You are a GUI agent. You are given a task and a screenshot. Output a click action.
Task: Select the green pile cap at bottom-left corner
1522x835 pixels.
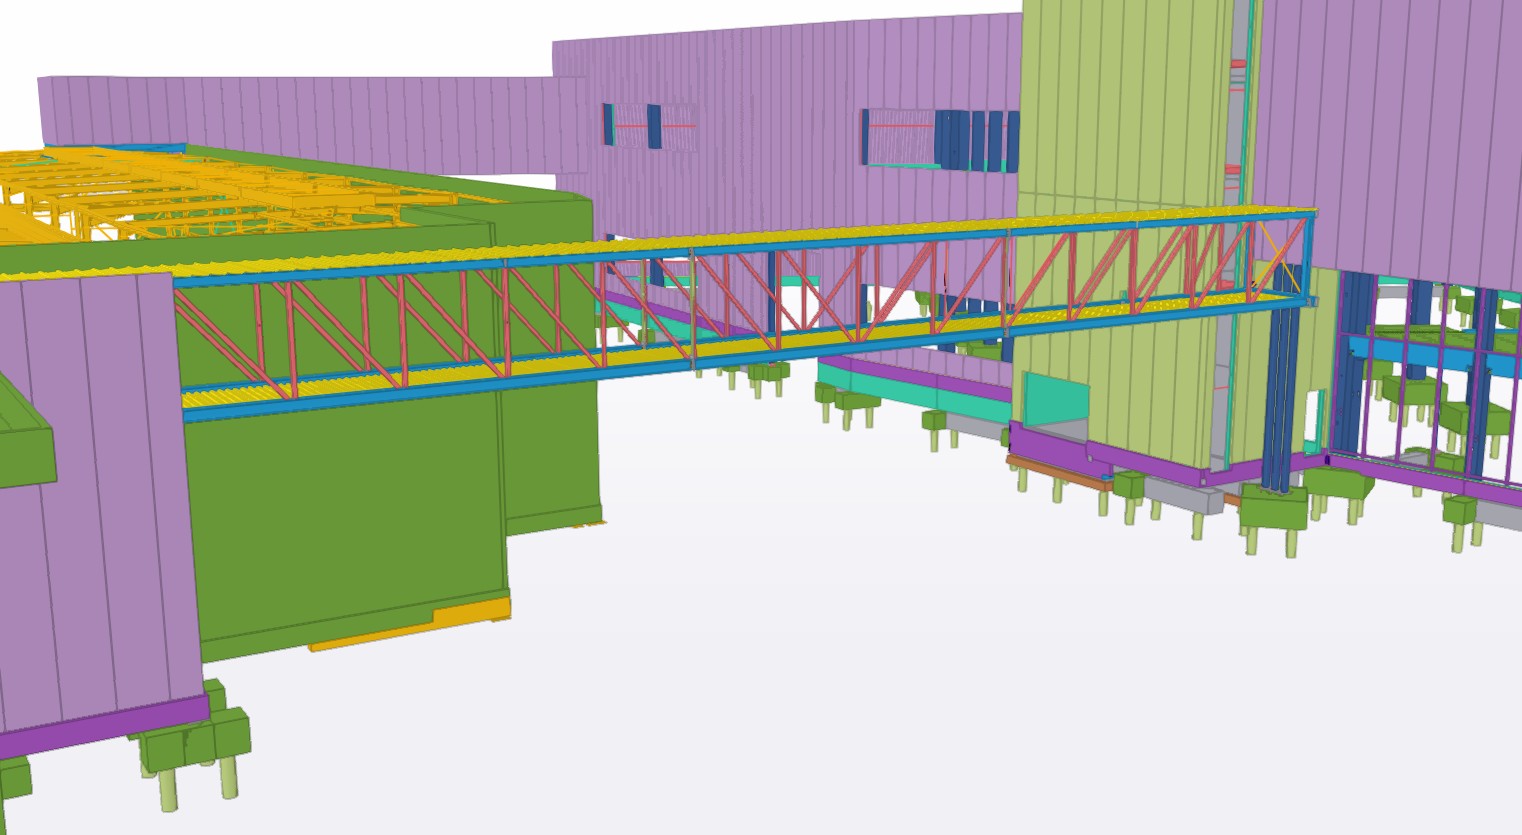(195, 740)
